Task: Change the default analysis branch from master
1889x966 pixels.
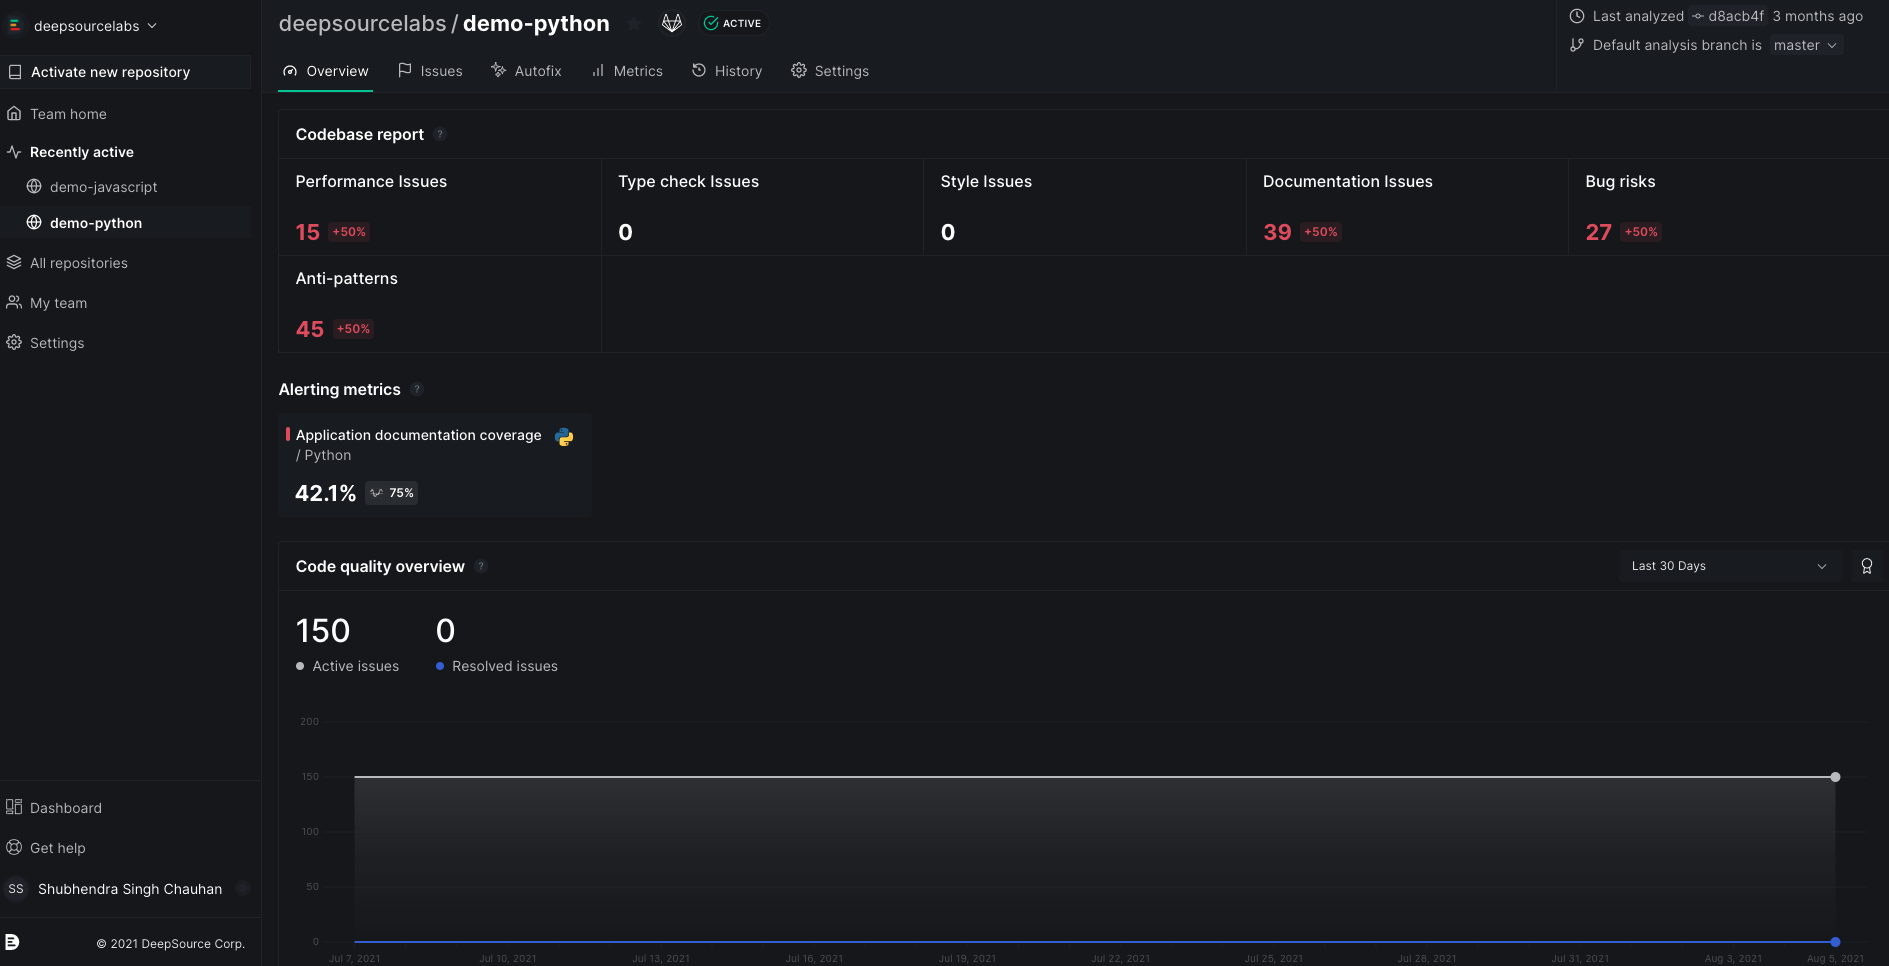Action: tap(1805, 45)
